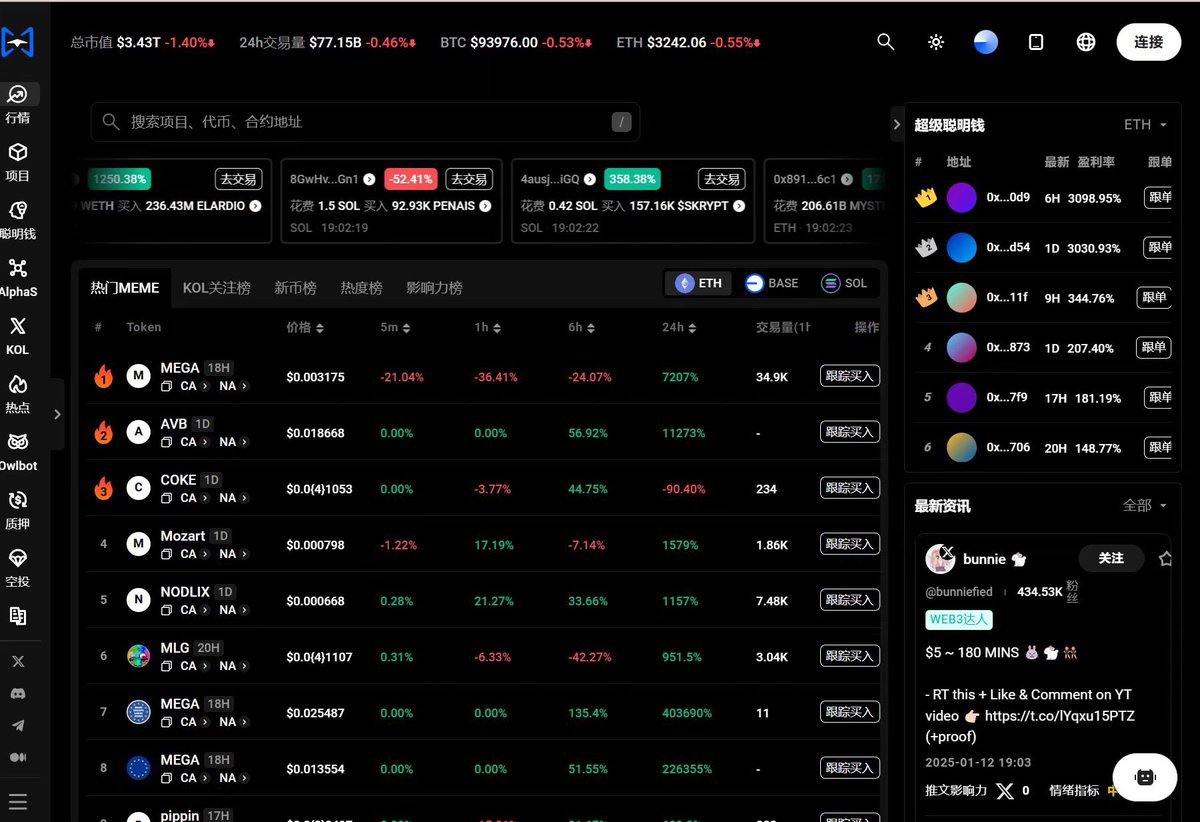Click 跟单 for address 0x...0d9

point(1159,198)
